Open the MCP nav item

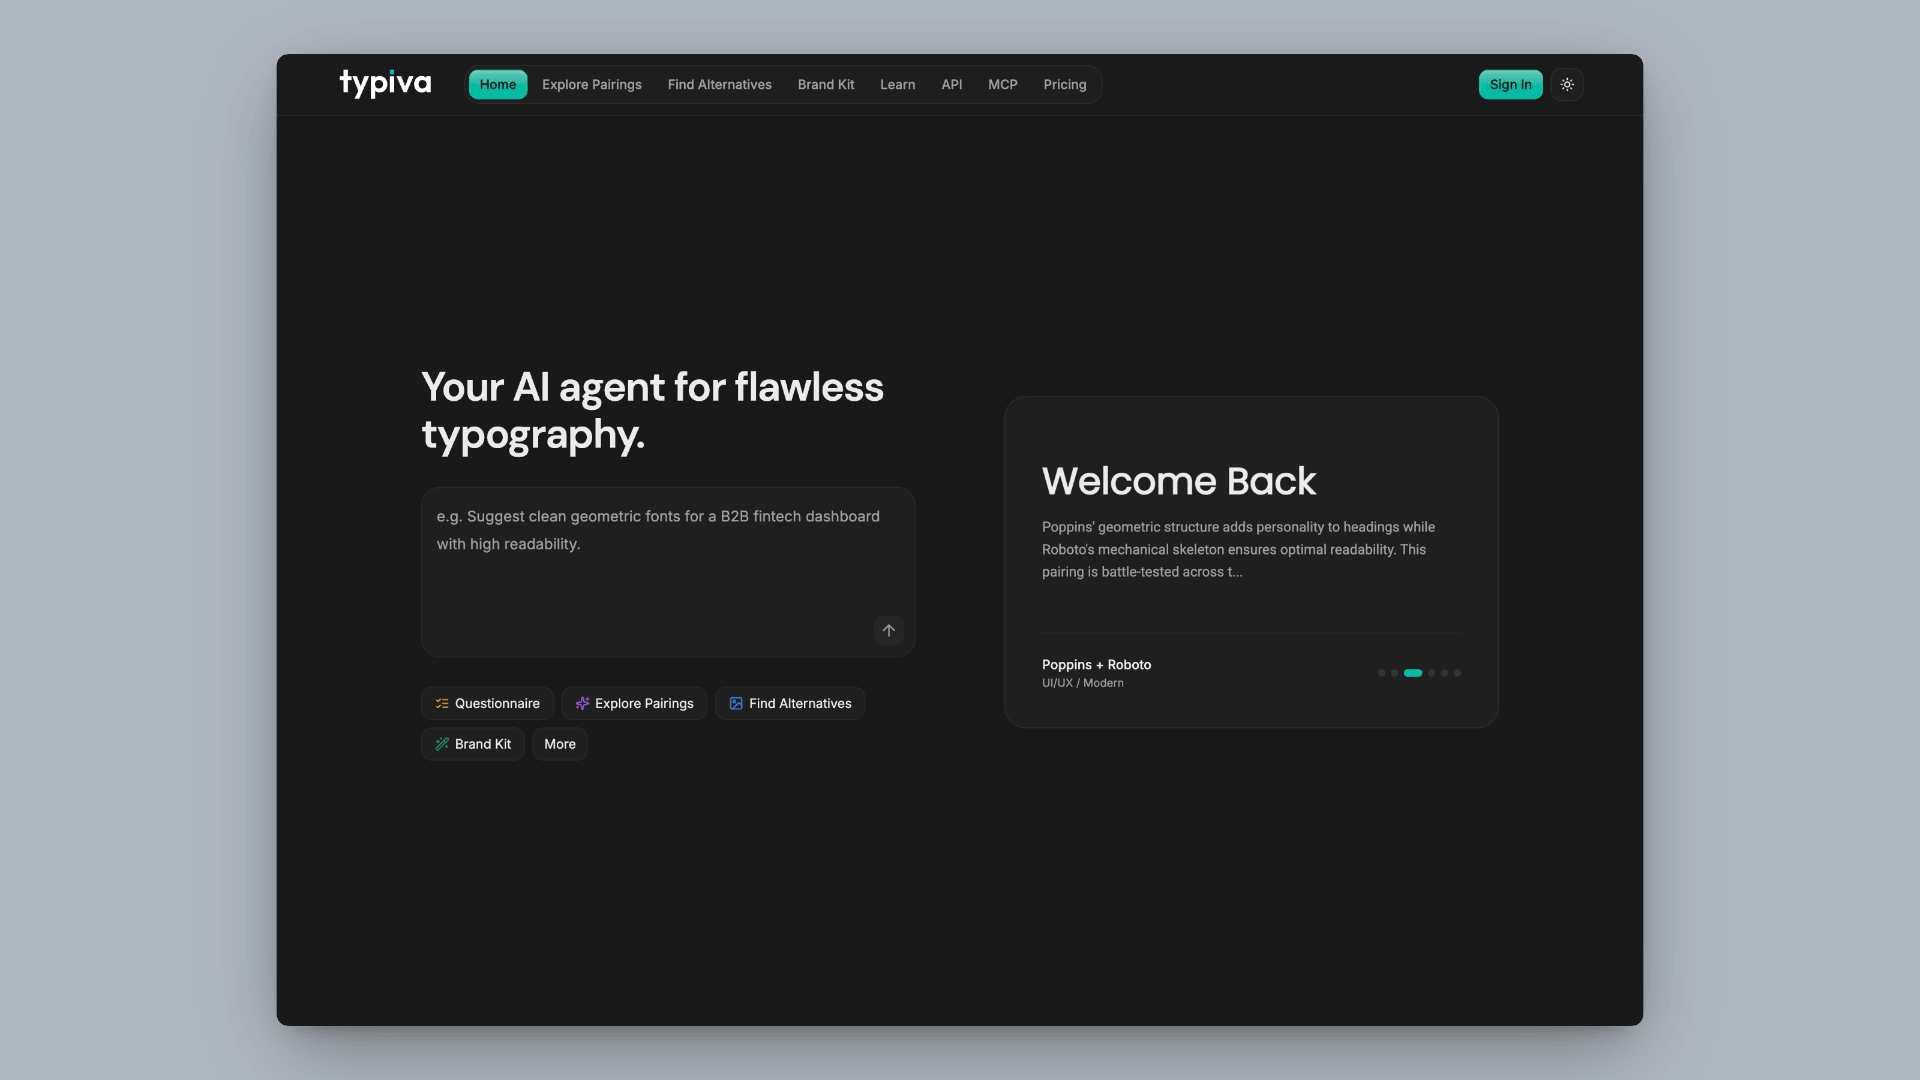point(1003,85)
